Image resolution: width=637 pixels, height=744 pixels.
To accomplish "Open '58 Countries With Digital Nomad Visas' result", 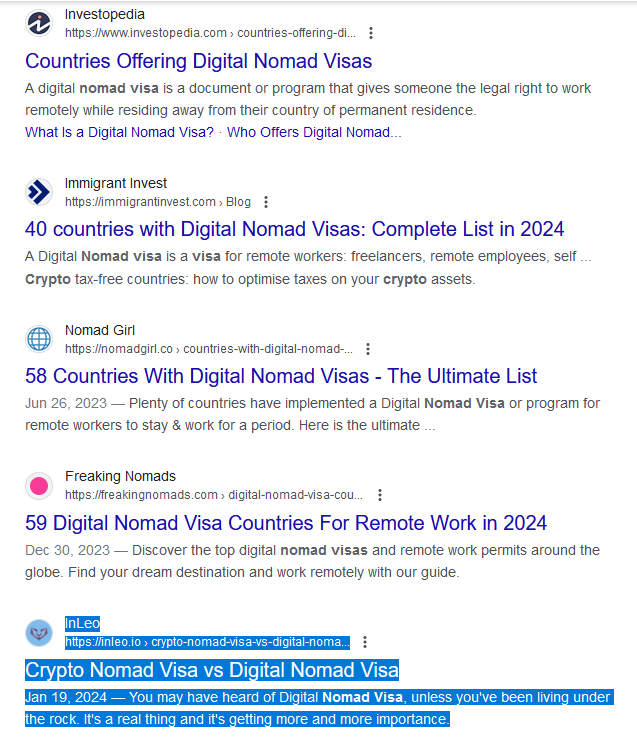I will tap(281, 376).
